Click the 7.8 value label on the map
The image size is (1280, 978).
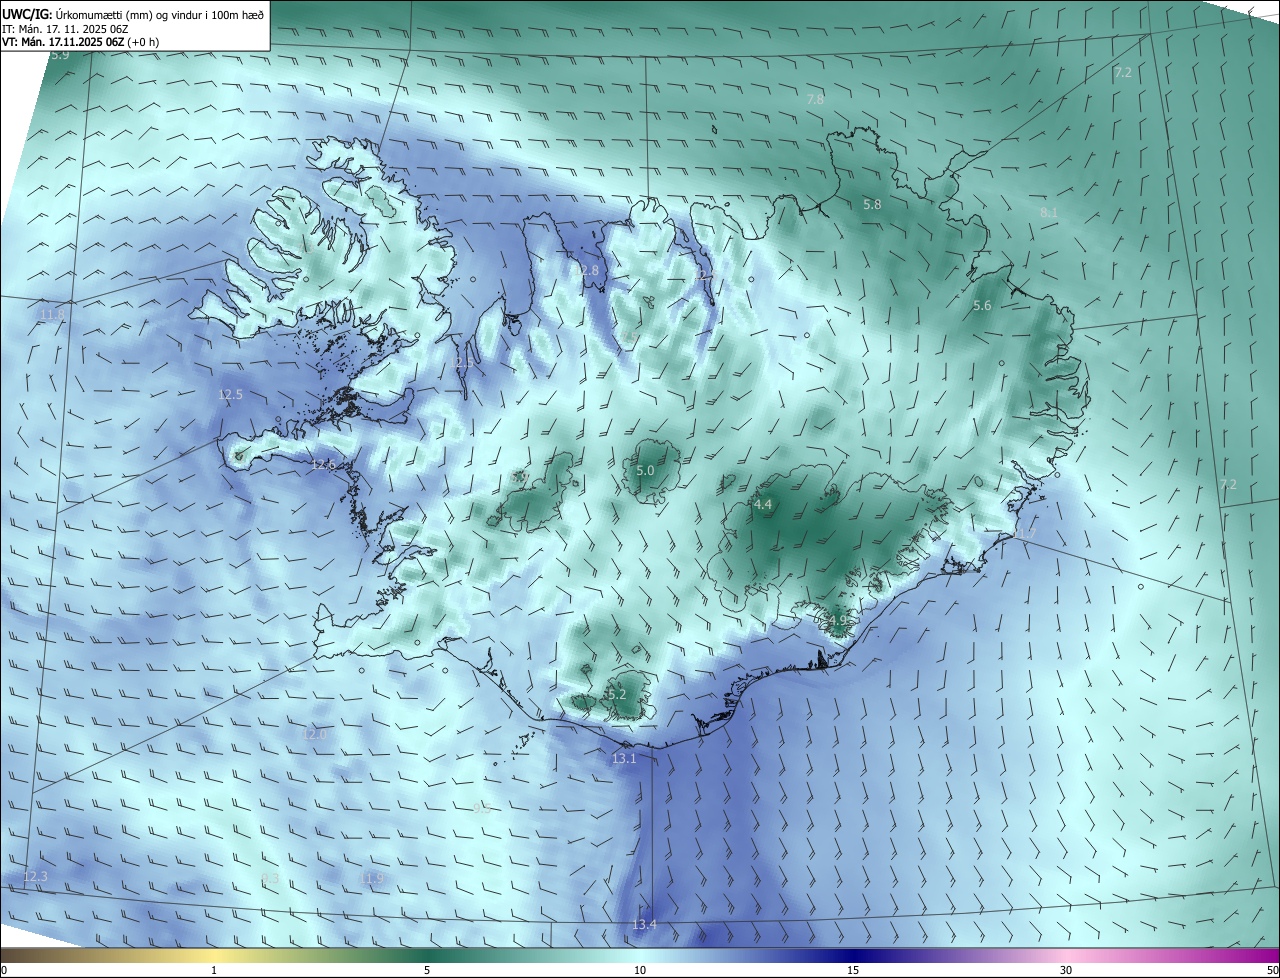[x=815, y=99]
